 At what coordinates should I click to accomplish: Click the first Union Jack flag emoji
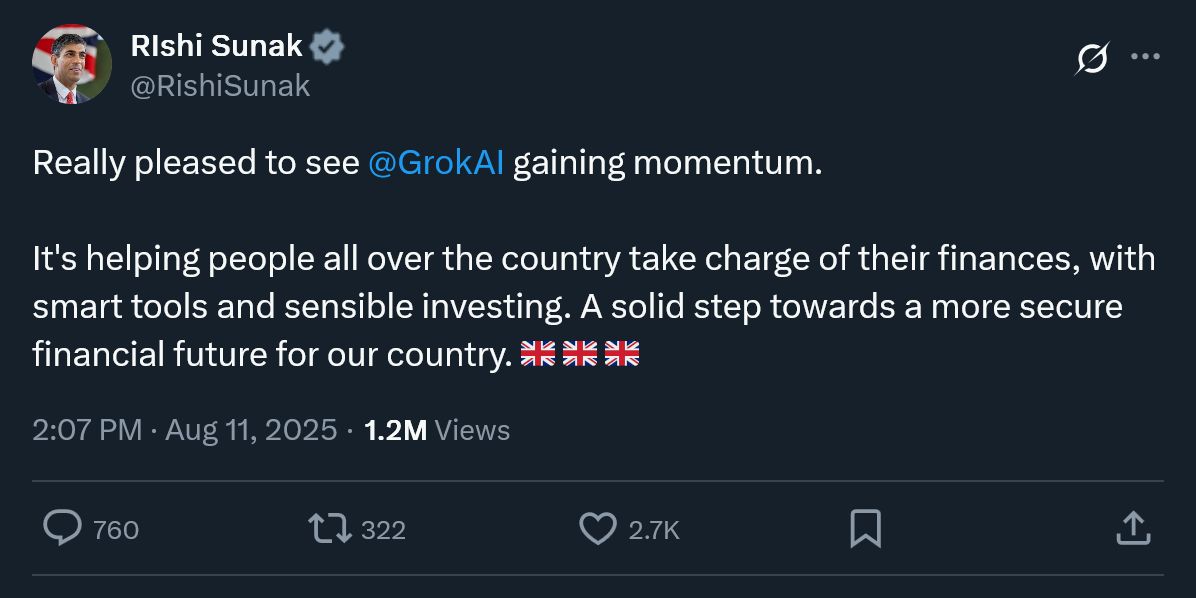(x=538, y=354)
